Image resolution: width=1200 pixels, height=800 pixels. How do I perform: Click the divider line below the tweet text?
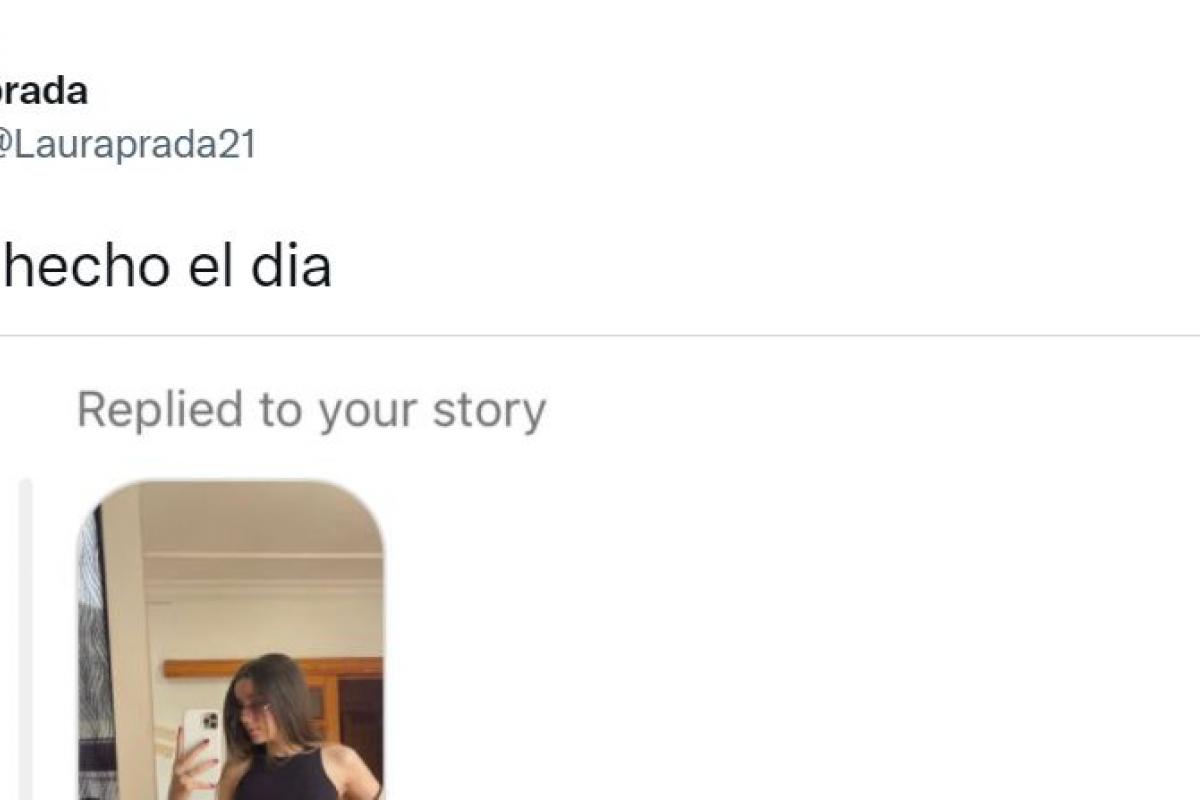click(x=600, y=336)
